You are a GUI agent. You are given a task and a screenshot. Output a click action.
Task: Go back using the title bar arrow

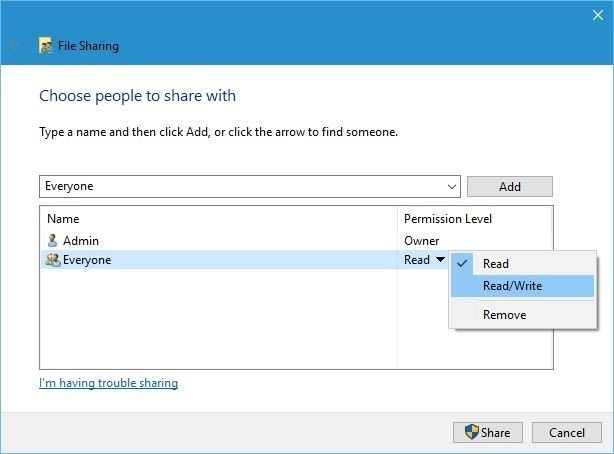click(x=15, y=46)
